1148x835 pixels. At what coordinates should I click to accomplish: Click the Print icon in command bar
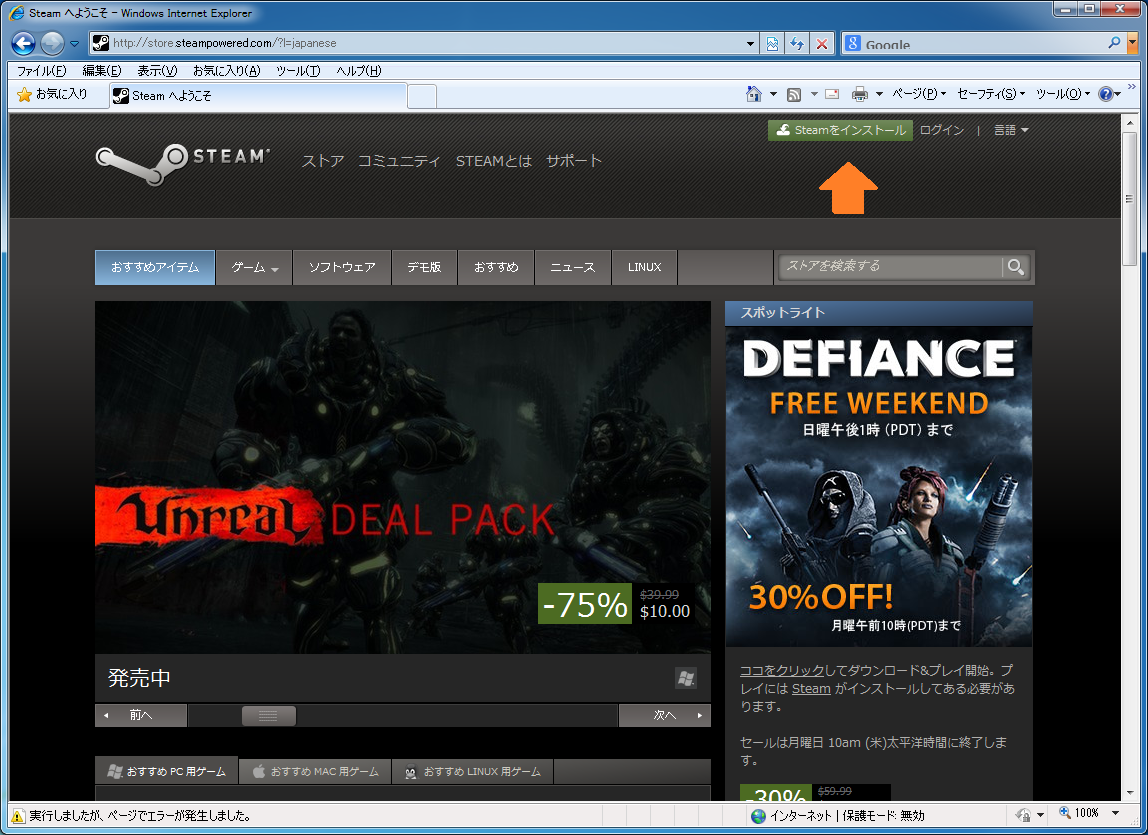click(x=860, y=94)
